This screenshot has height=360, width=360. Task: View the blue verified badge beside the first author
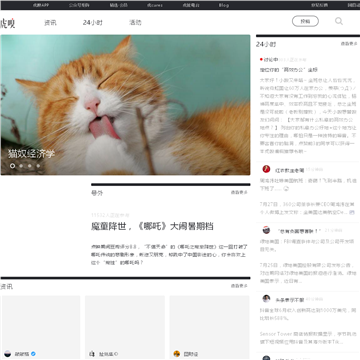click(33, 354)
